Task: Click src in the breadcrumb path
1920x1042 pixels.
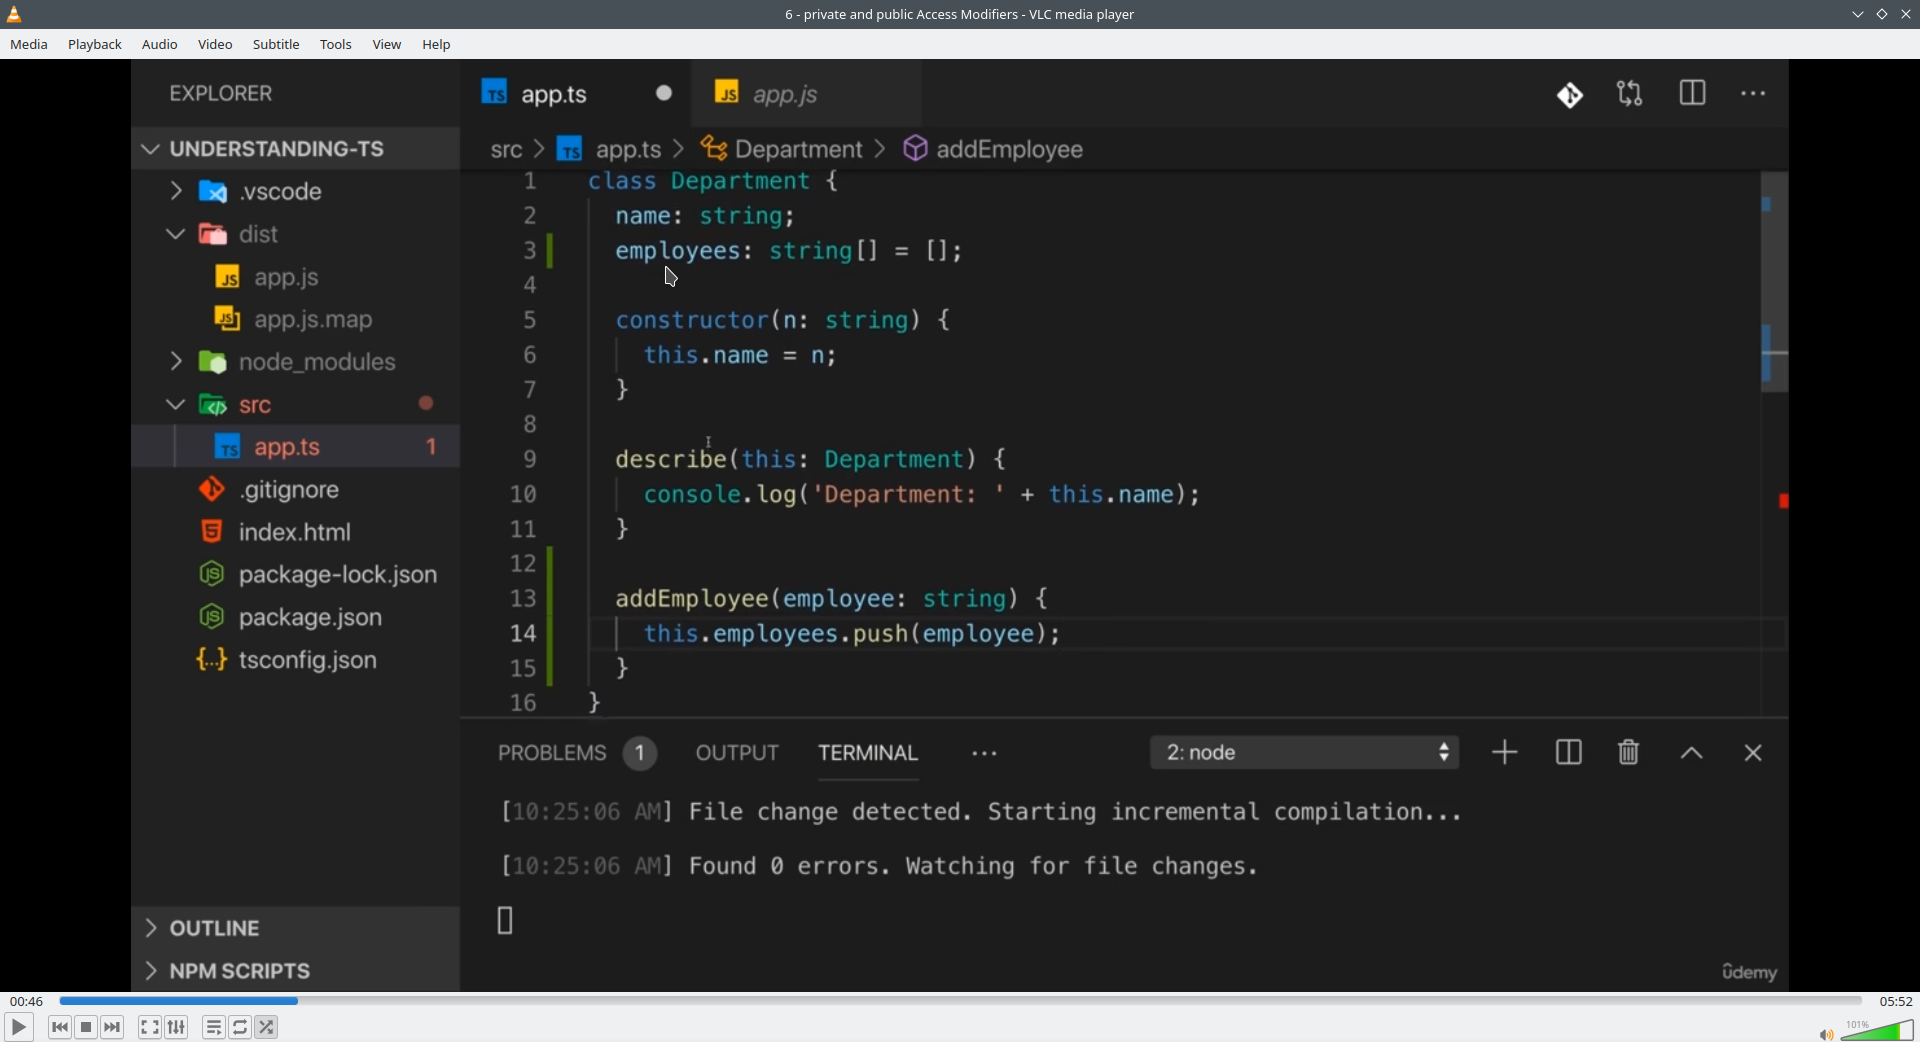Action: (x=506, y=150)
